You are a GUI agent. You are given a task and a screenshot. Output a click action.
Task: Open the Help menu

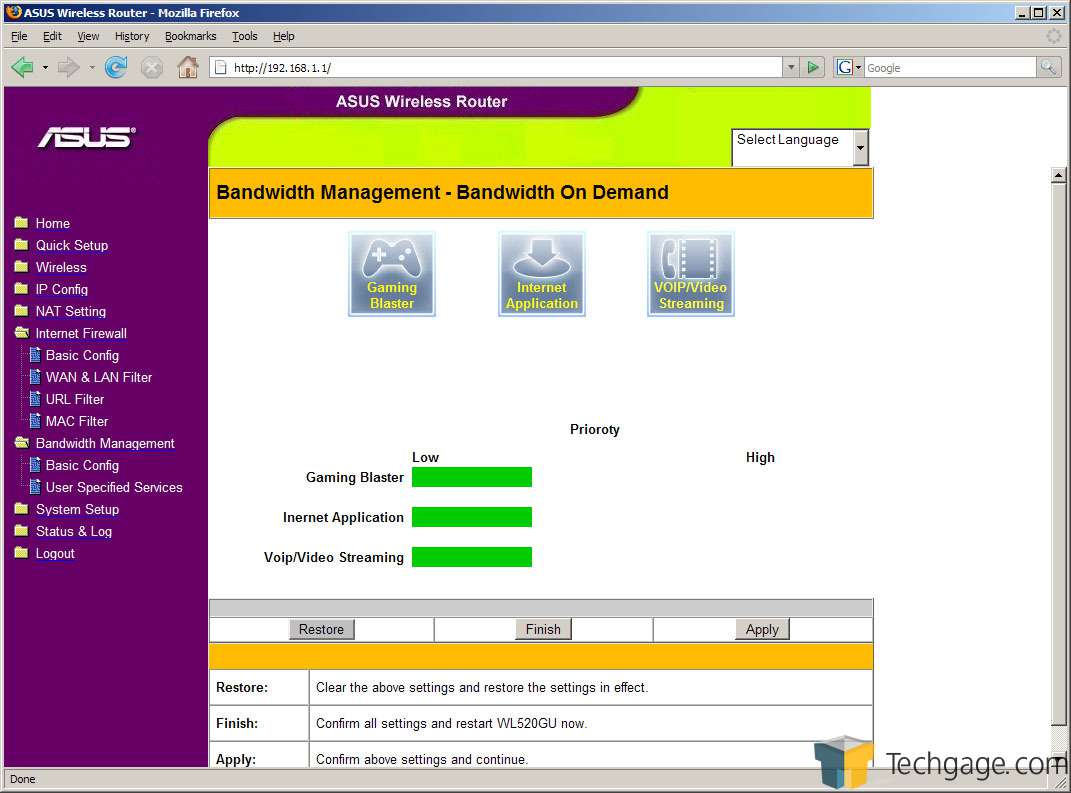[283, 36]
